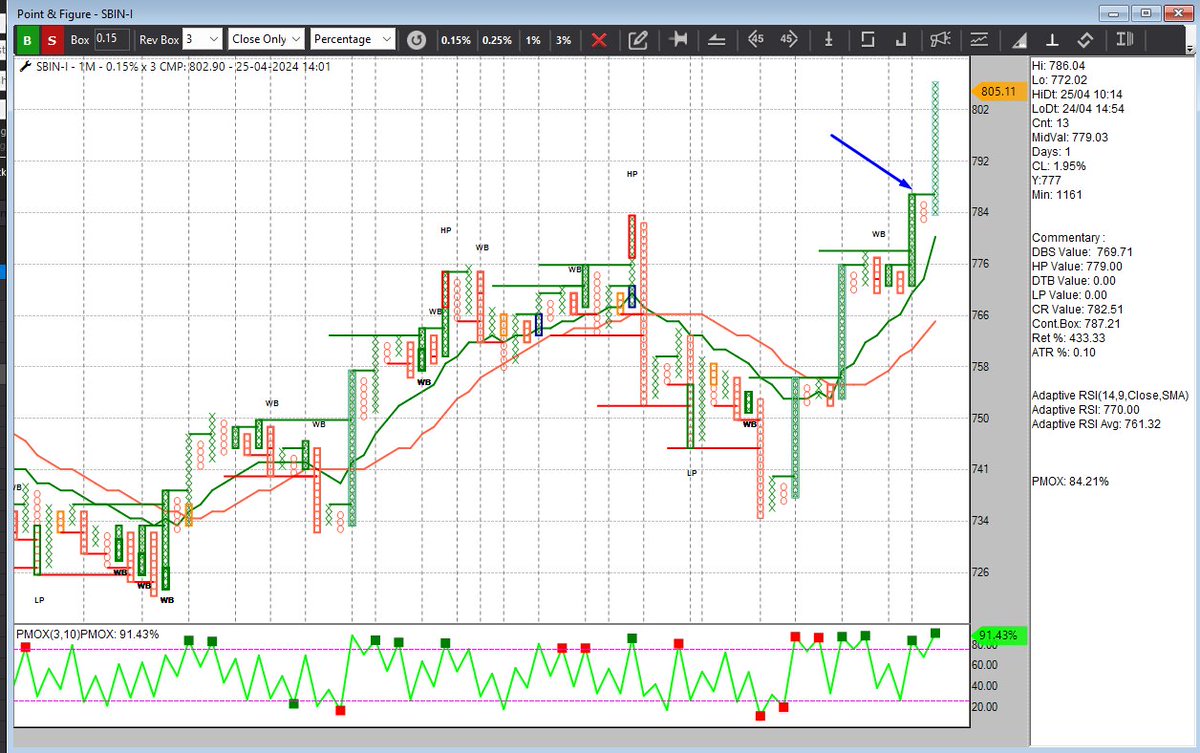1200x753 pixels.
Task: Click the circular refresh icon
Action: click(x=416, y=40)
